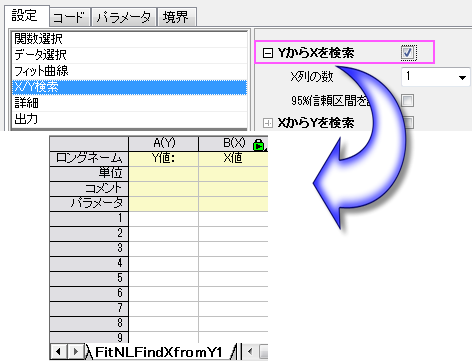Select 詳細 in the settings list
The height and width of the screenshot is (363, 472).
pos(129,103)
